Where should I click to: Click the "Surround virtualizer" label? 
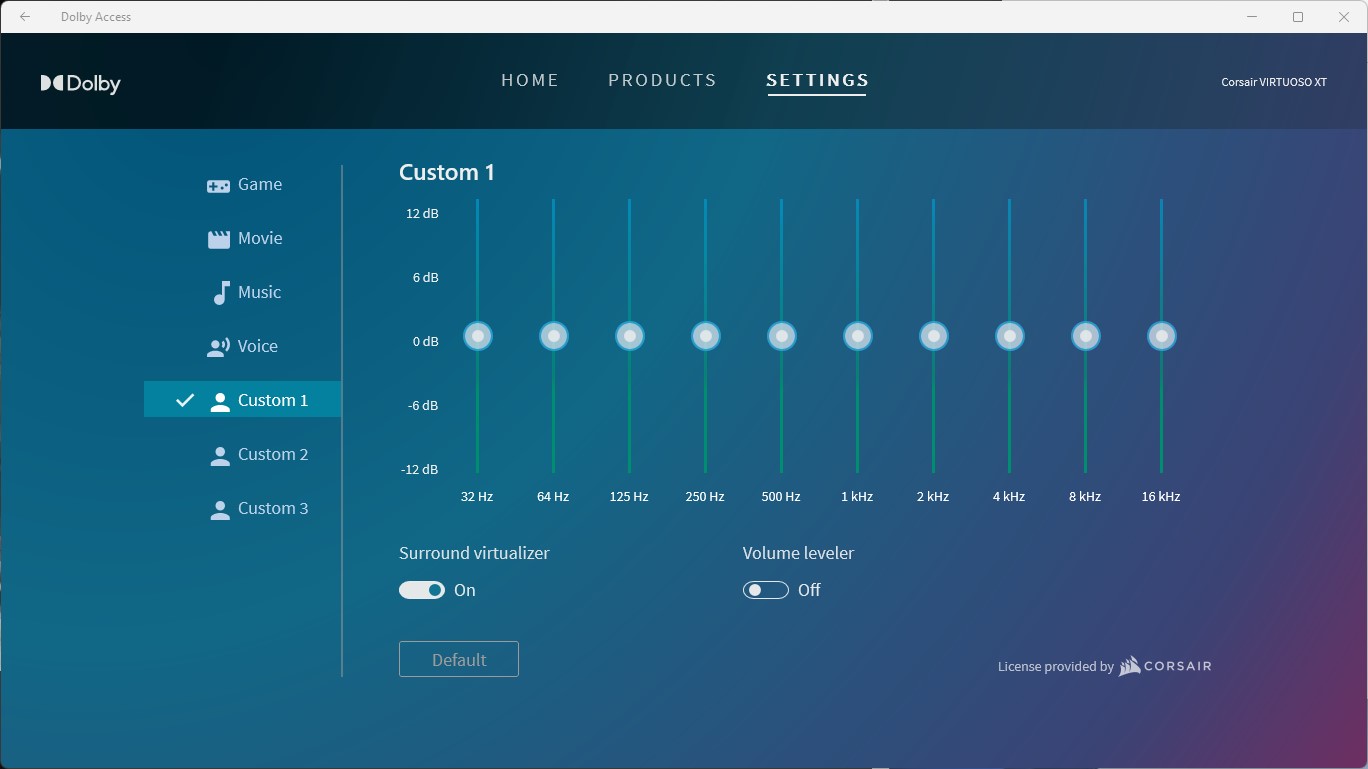pos(474,553)
